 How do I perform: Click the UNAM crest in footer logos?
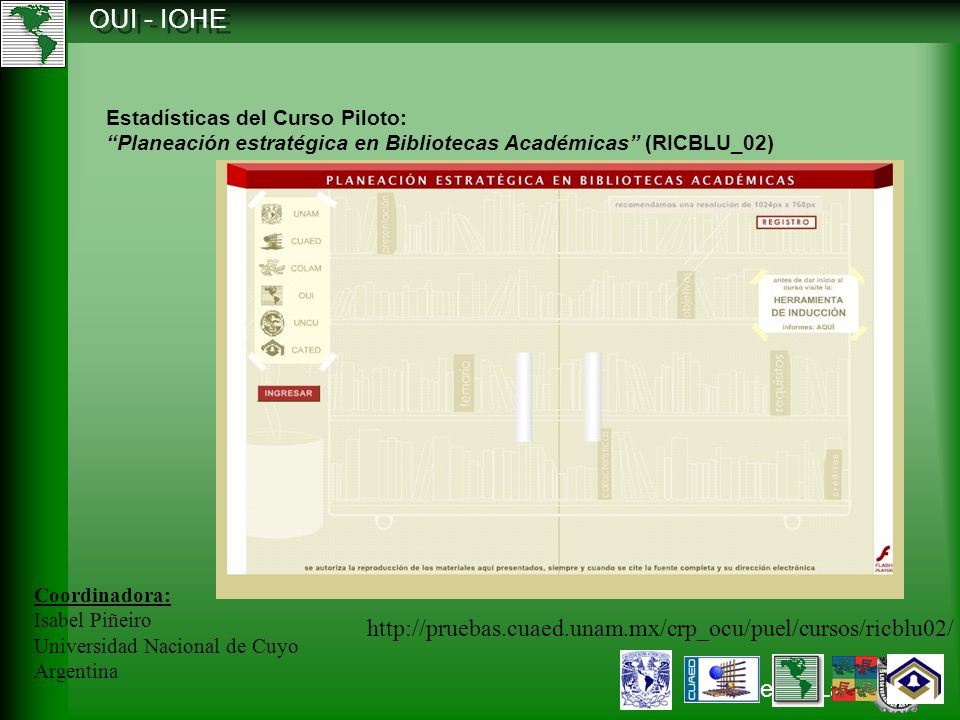645,680
